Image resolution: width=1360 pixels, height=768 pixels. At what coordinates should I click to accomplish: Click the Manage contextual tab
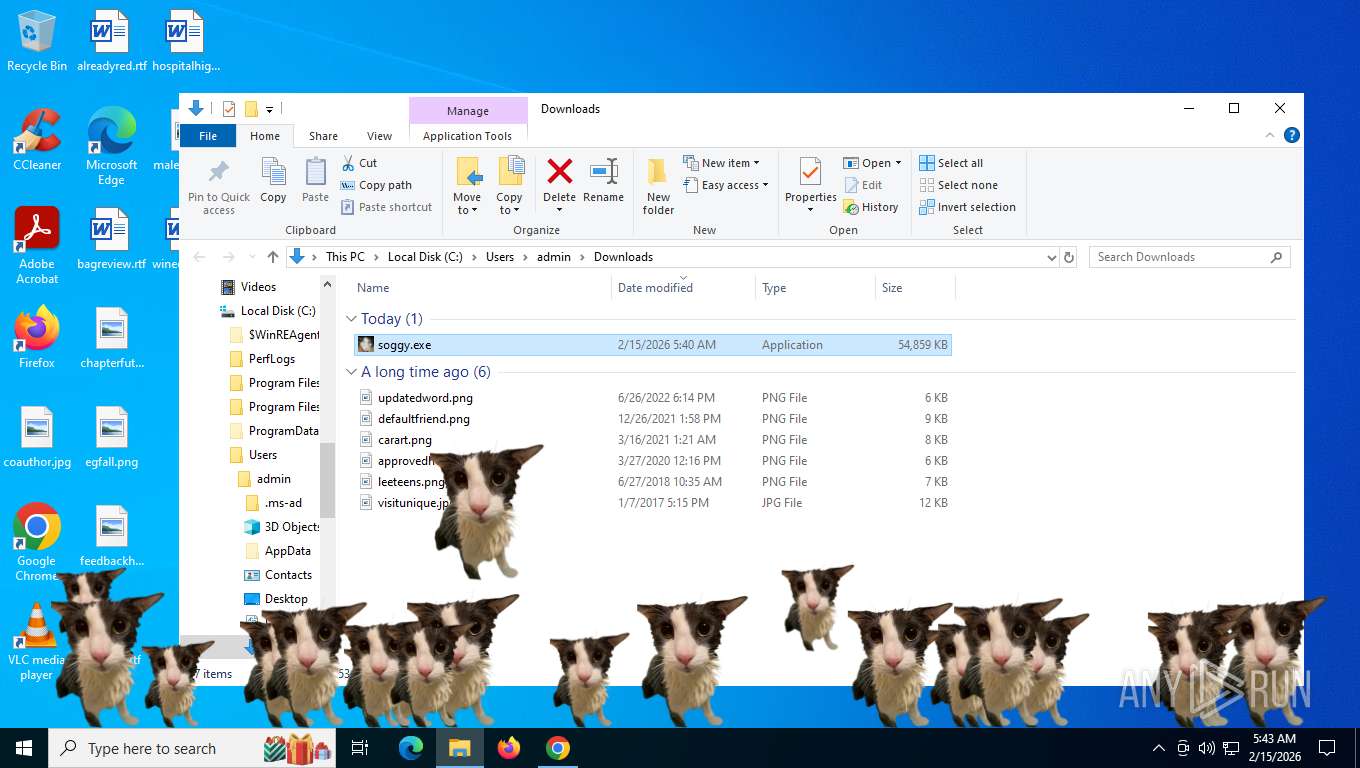tap(467, 111)
